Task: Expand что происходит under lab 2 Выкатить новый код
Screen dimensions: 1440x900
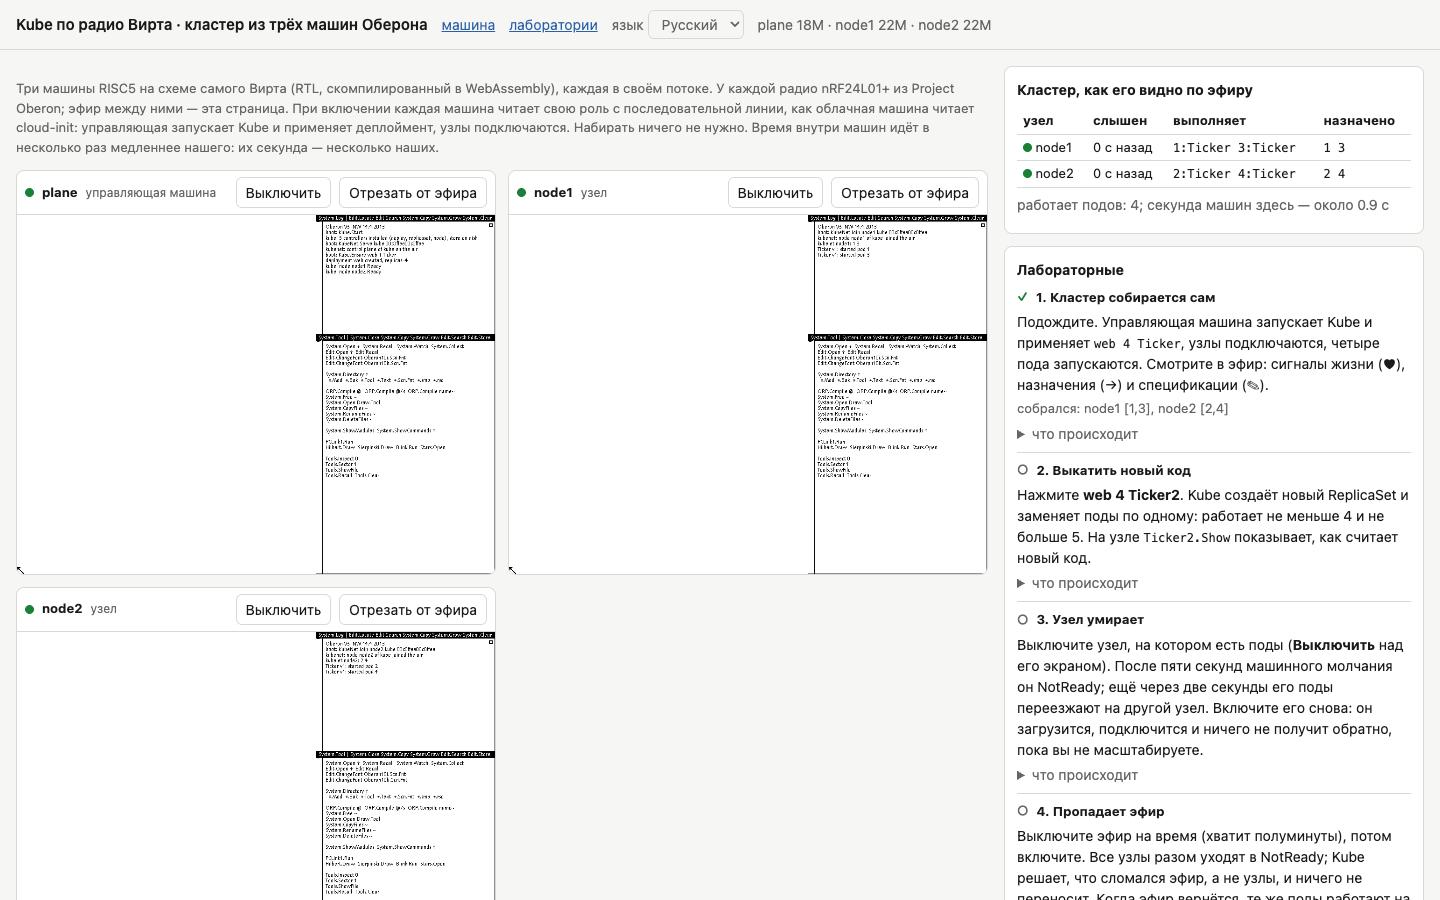Action: coord(1078,583)
